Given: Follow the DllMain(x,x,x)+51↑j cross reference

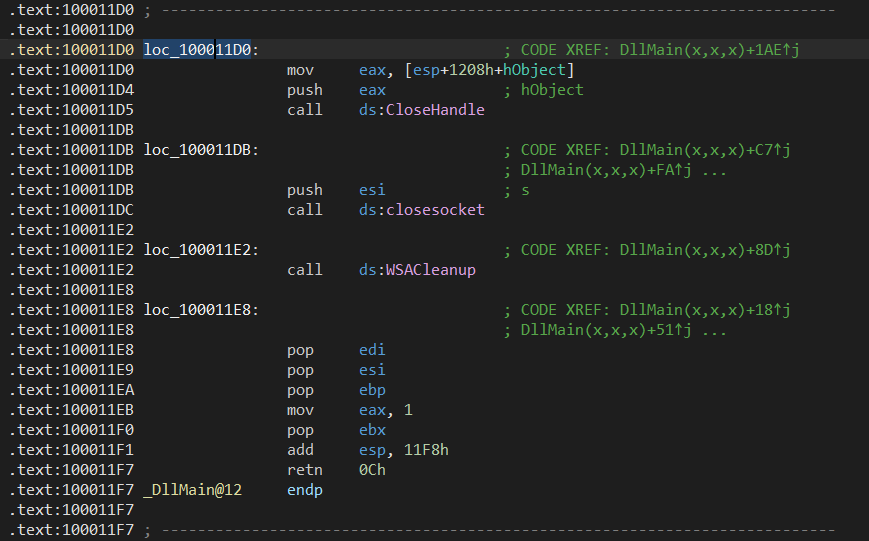Looking at the screenshot, I should pos(606,330).
